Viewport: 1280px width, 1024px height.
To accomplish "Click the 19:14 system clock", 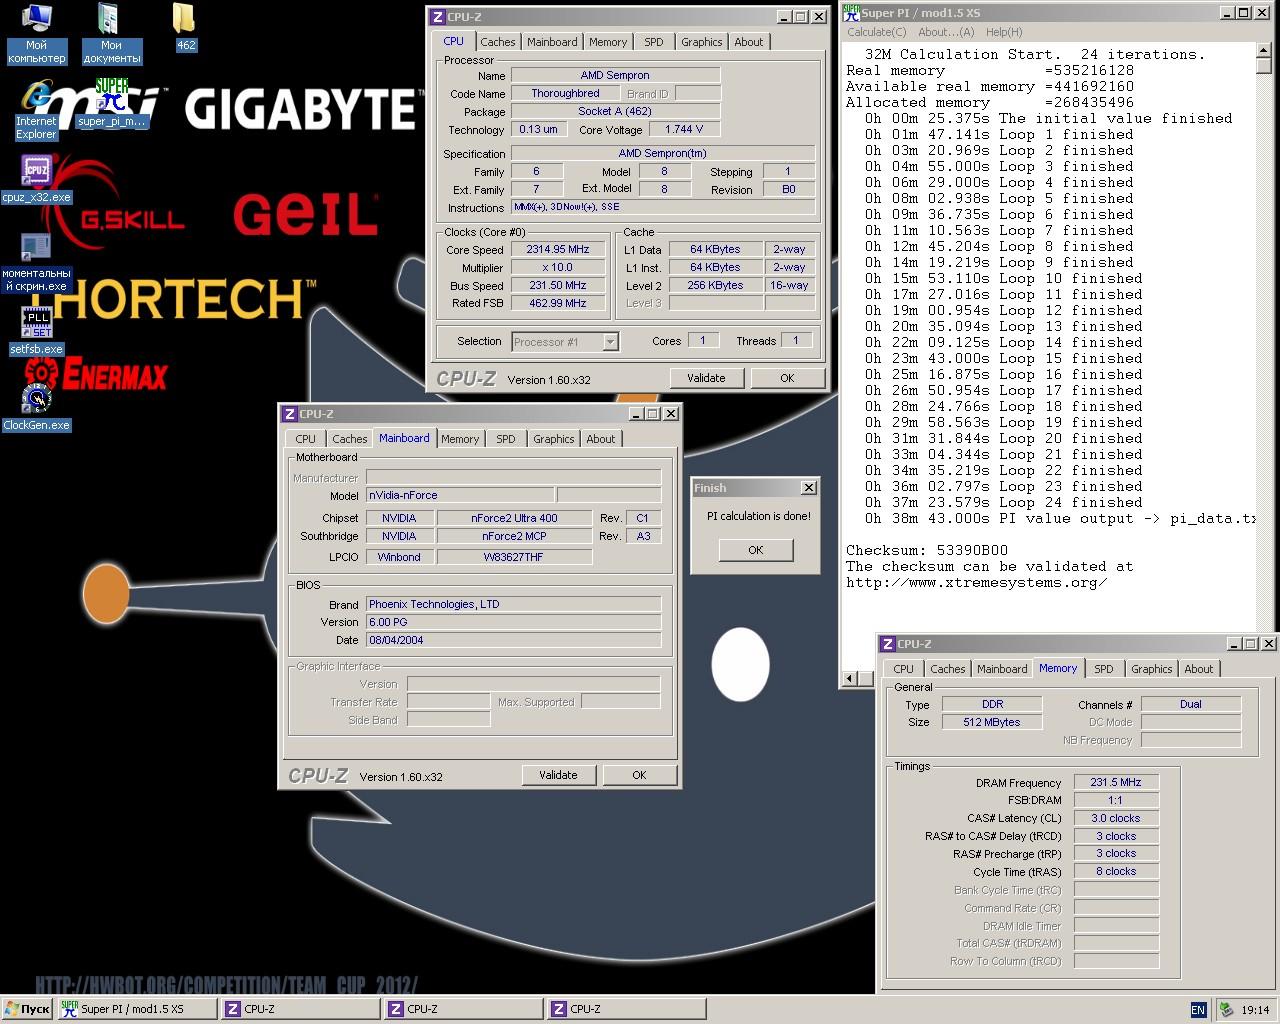I will tap(1255, 1010).
